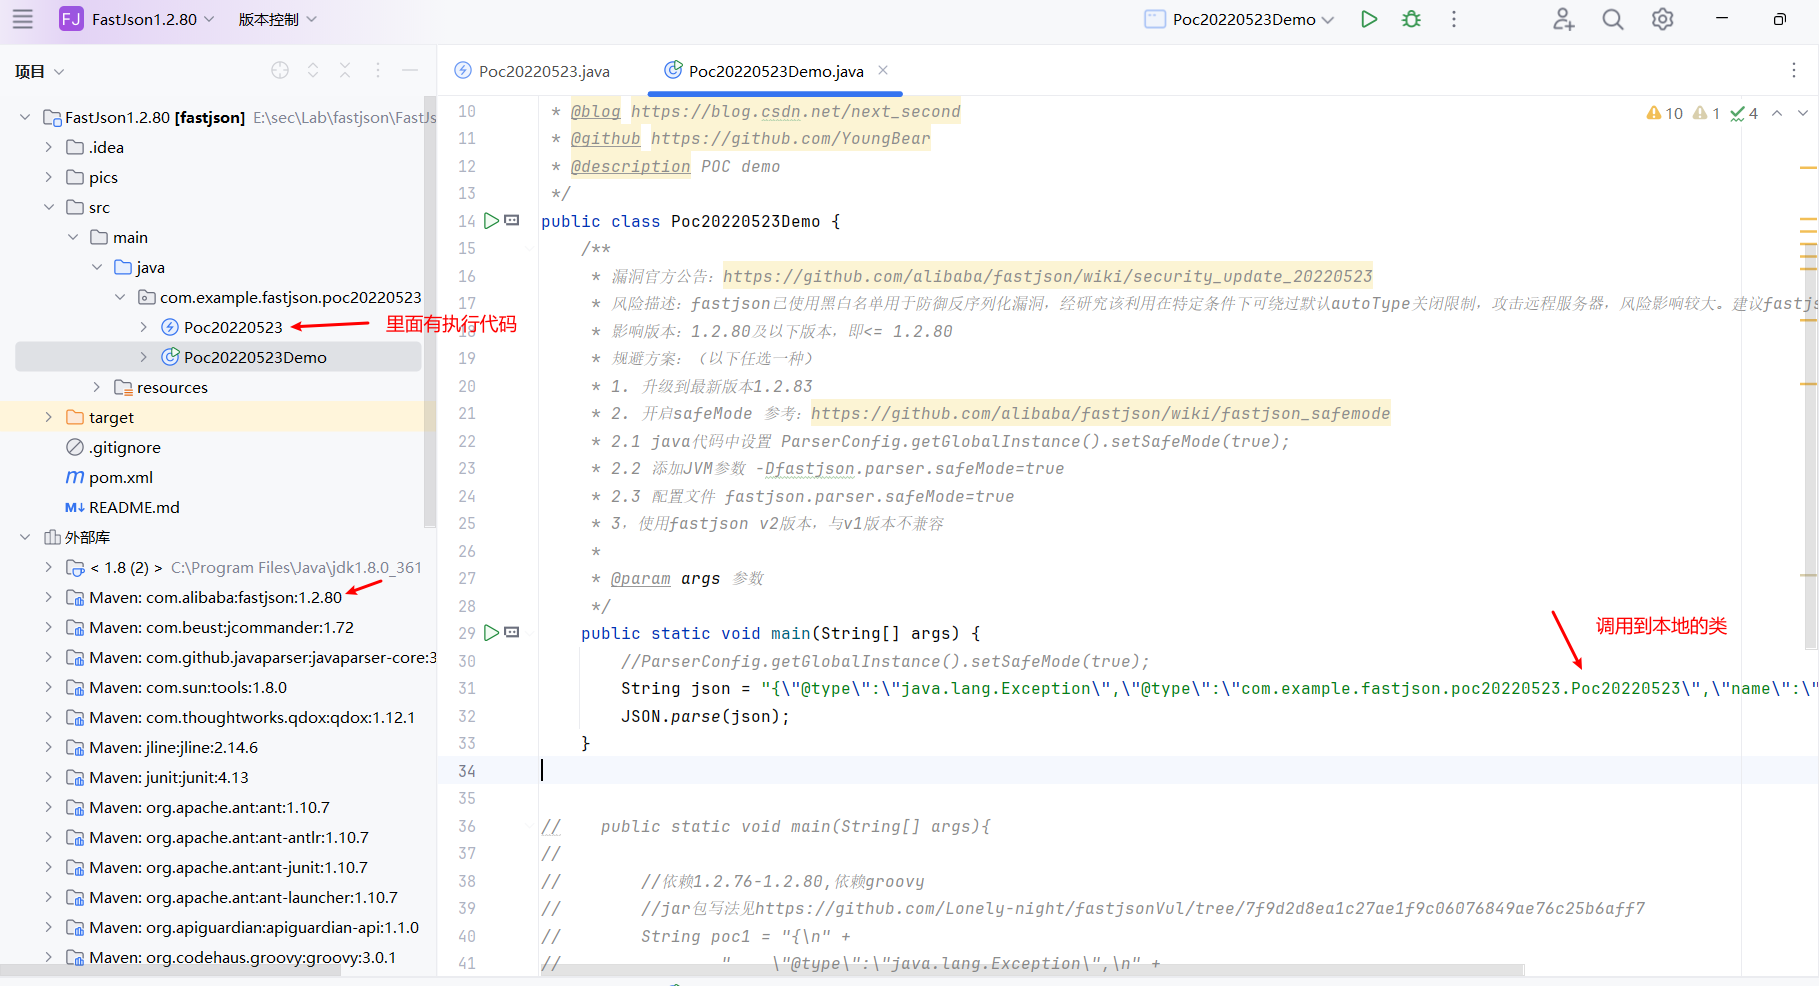Screen dimensions: 1819x986
Task: Start debugging with the bug icon
Action: click(x=1411, y=19)
